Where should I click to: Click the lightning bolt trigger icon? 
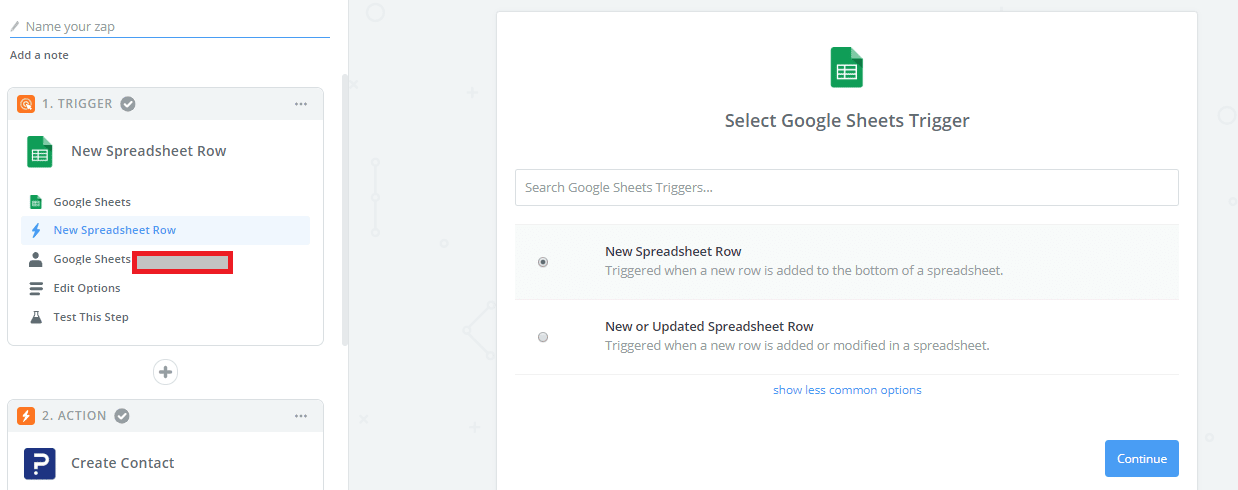36,230
